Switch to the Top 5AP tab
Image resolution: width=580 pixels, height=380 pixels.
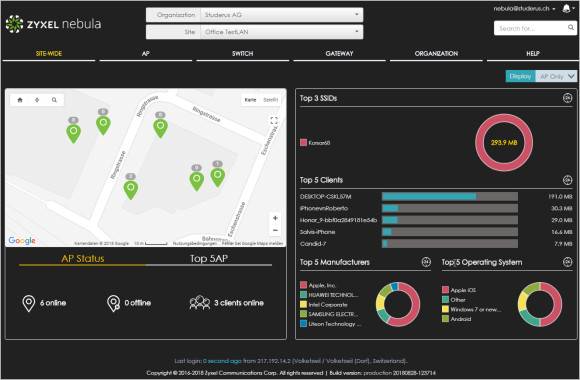click(x=209, y=259)
